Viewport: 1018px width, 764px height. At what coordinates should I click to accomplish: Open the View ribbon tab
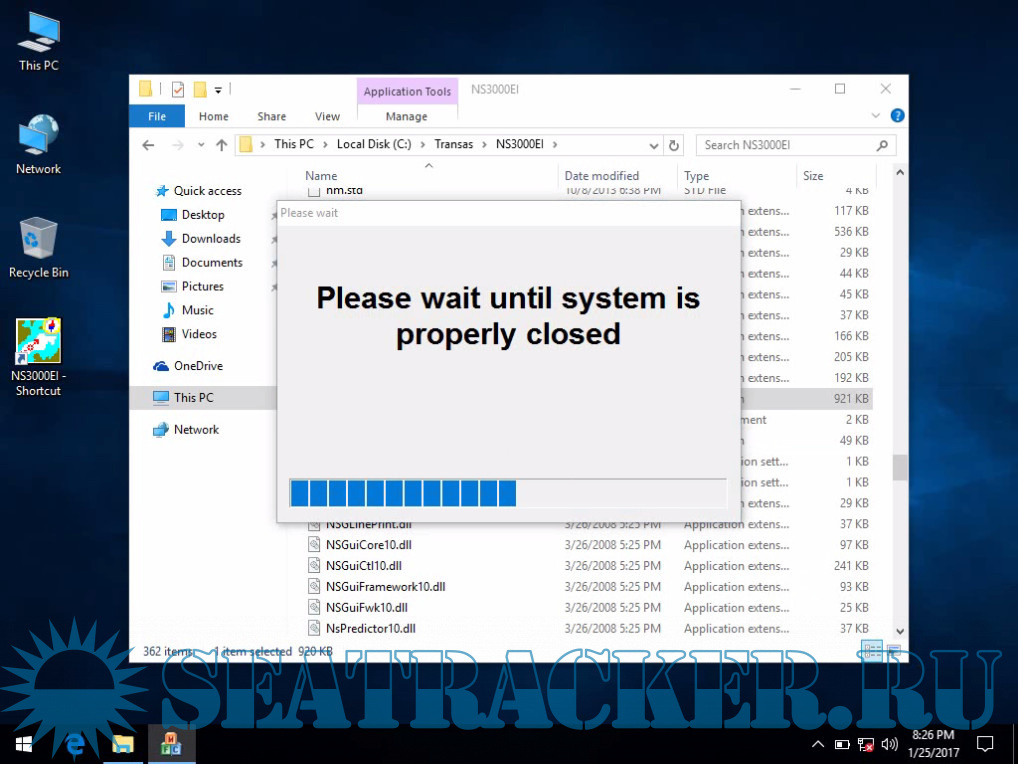point(327,116)
